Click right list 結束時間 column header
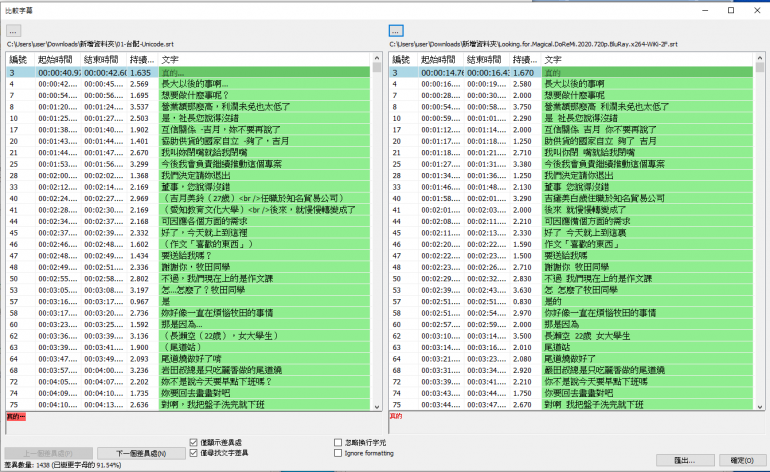 pos(486,59)
